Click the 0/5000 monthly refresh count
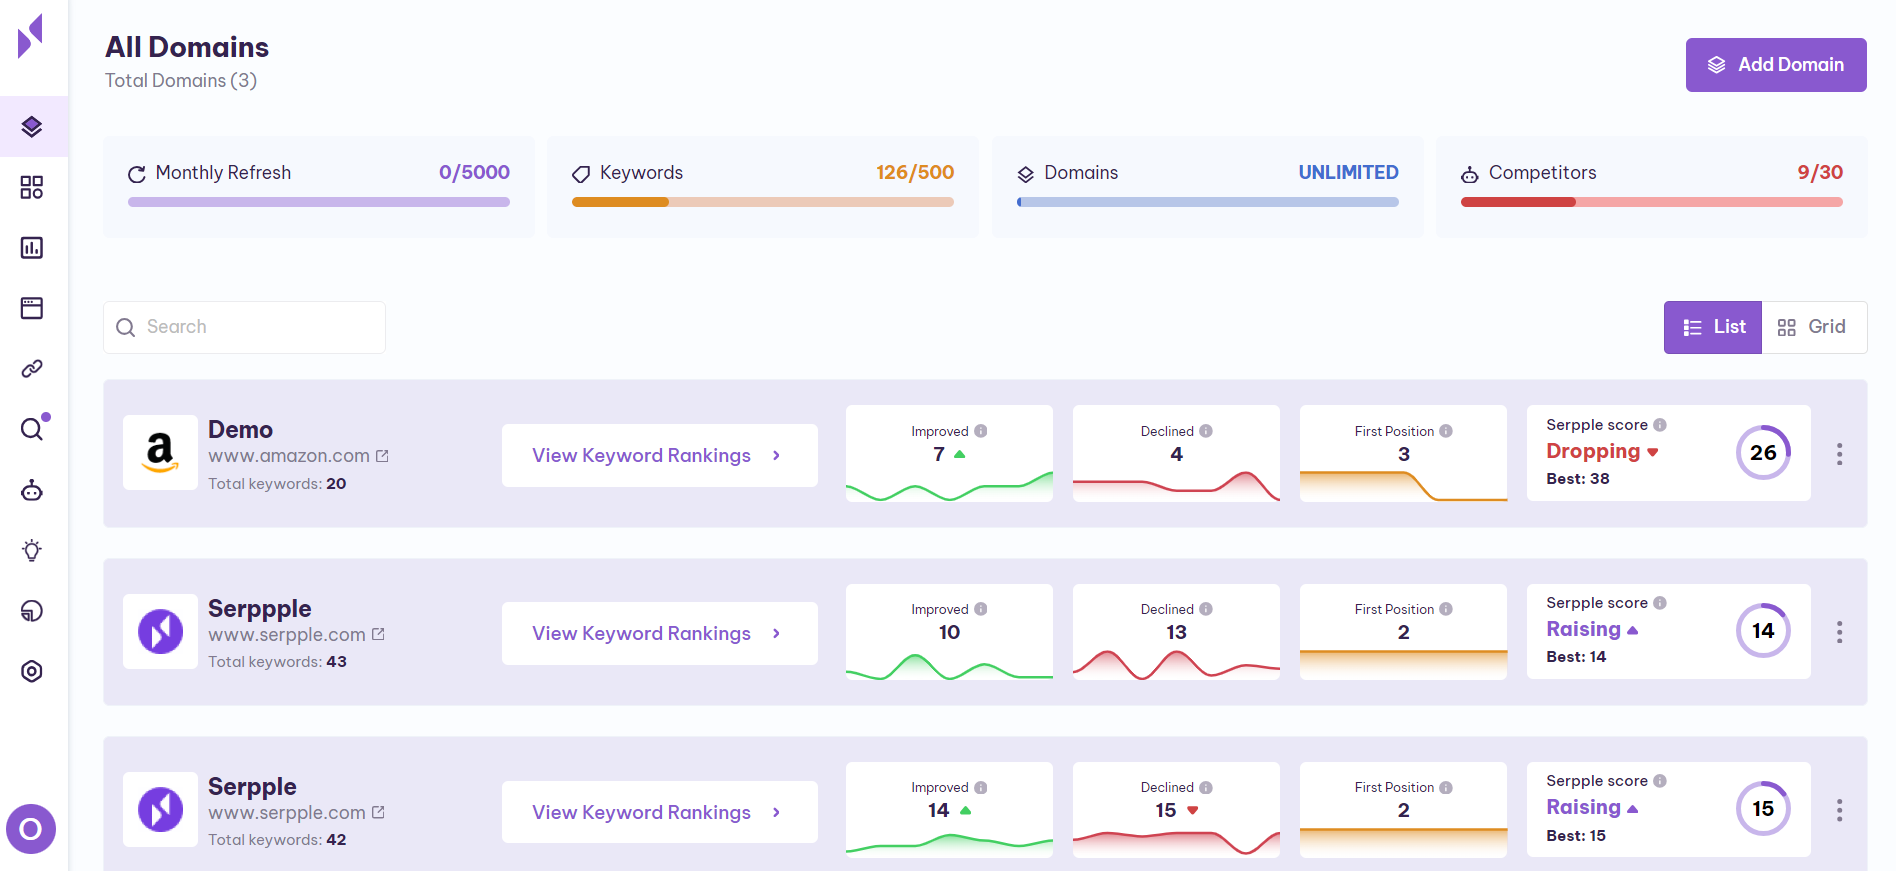The width and height of the screenshot is (1896, 871). (474, 172)
